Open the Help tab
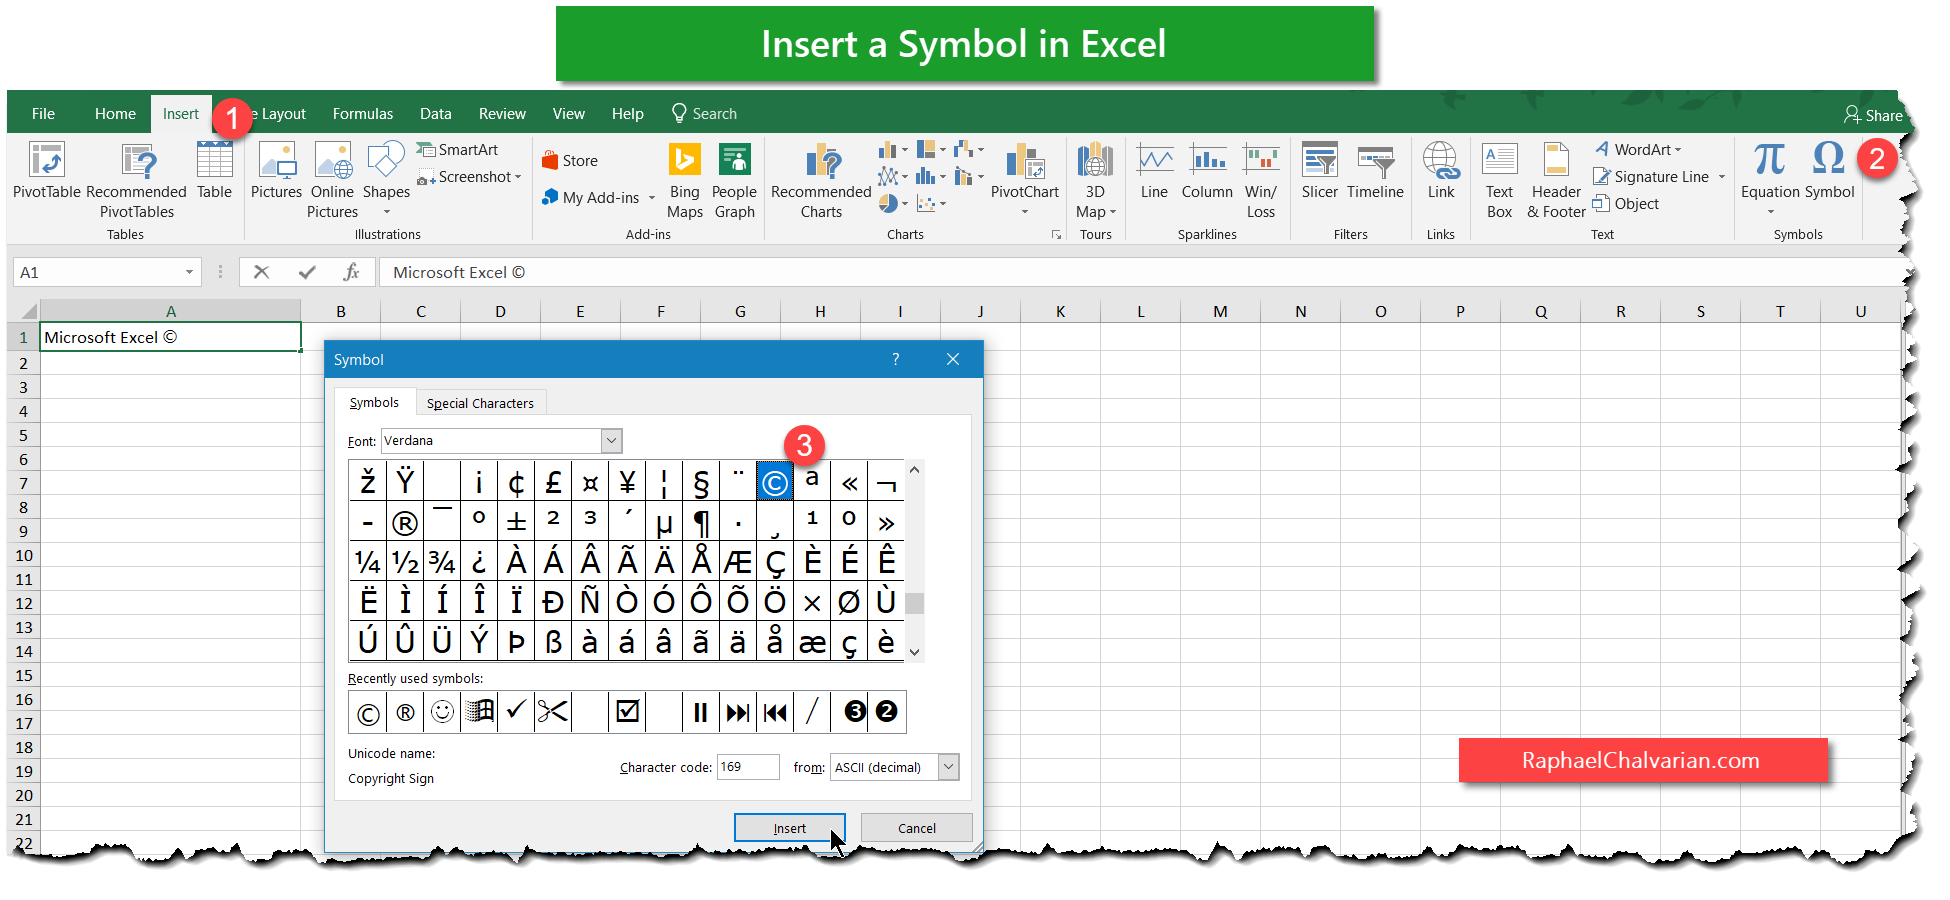 click(x=628, y=114)
